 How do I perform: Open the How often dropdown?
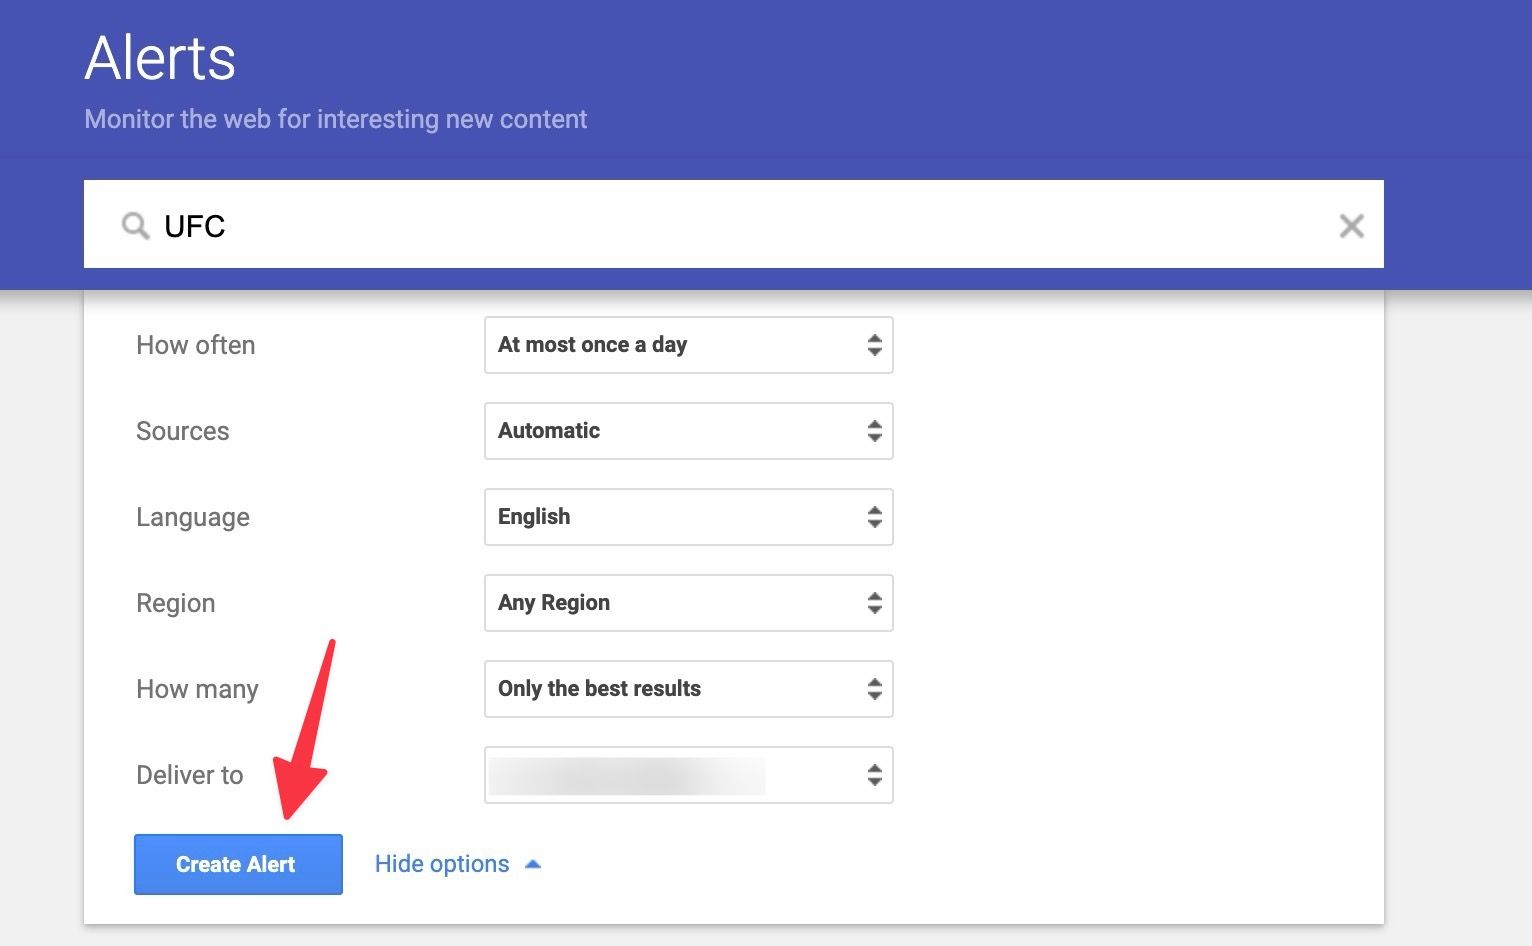pyautogui.click(x=689, y=345)
